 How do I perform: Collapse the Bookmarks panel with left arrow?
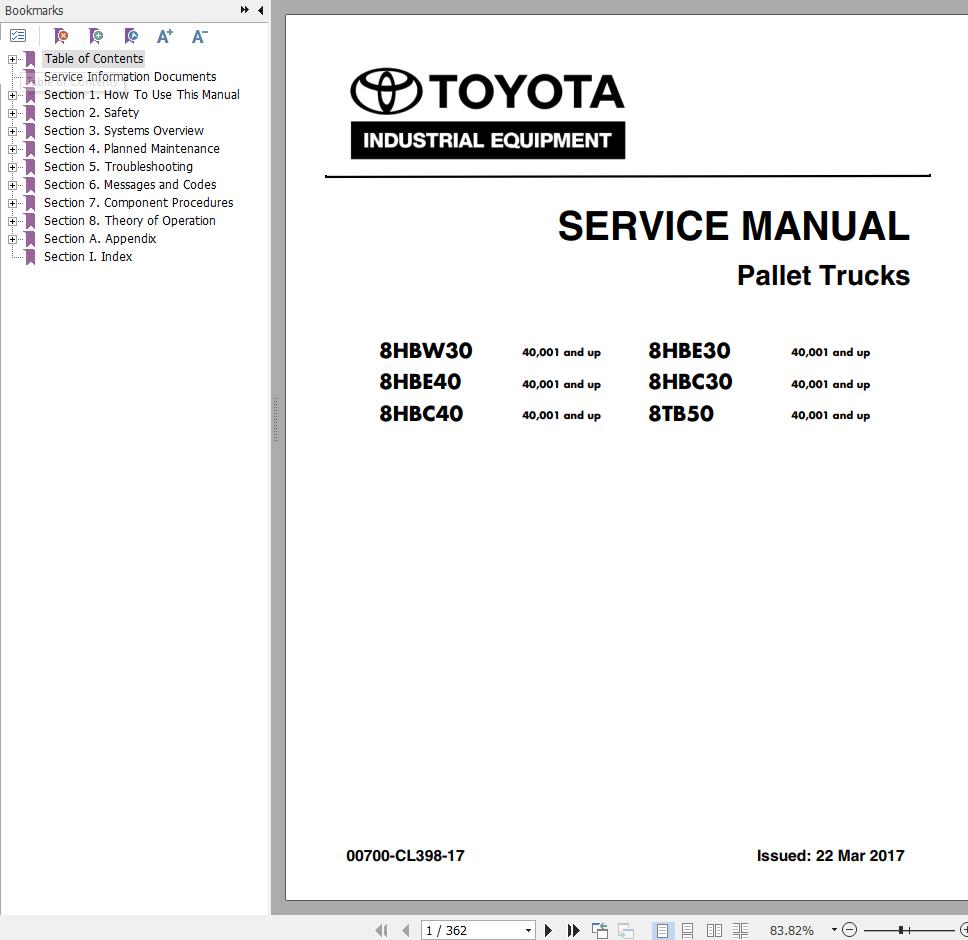(x=261, y=10)
